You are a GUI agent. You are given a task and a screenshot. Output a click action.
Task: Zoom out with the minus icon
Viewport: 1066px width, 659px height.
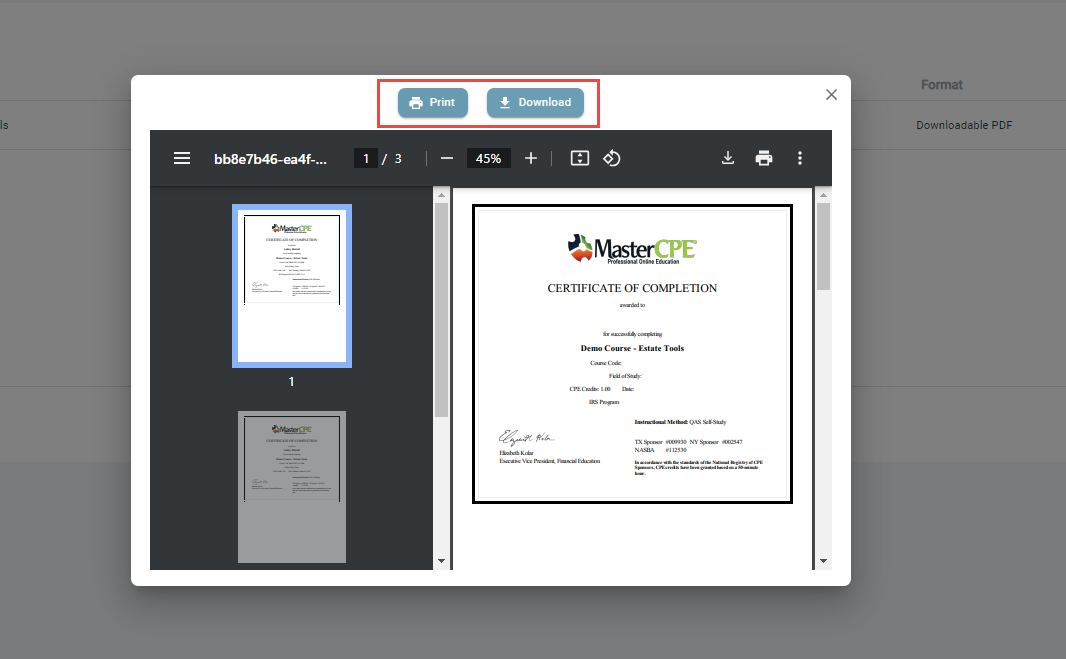[x=447, y=158]
